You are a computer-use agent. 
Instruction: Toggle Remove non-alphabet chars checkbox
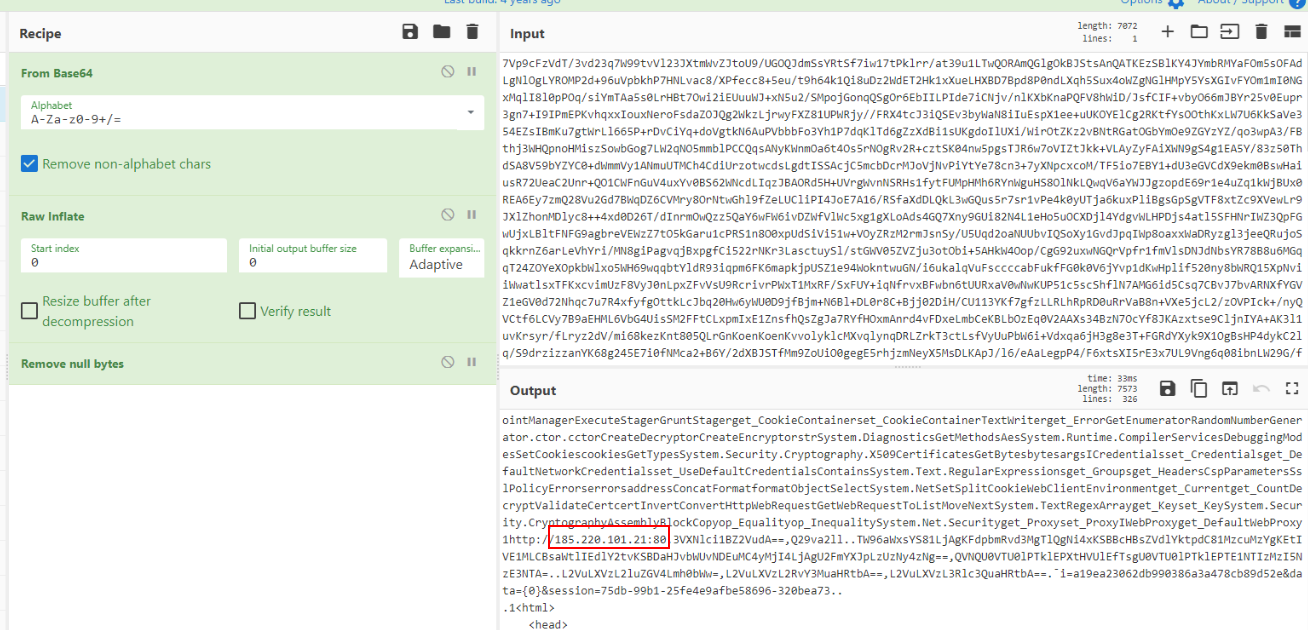30,163
